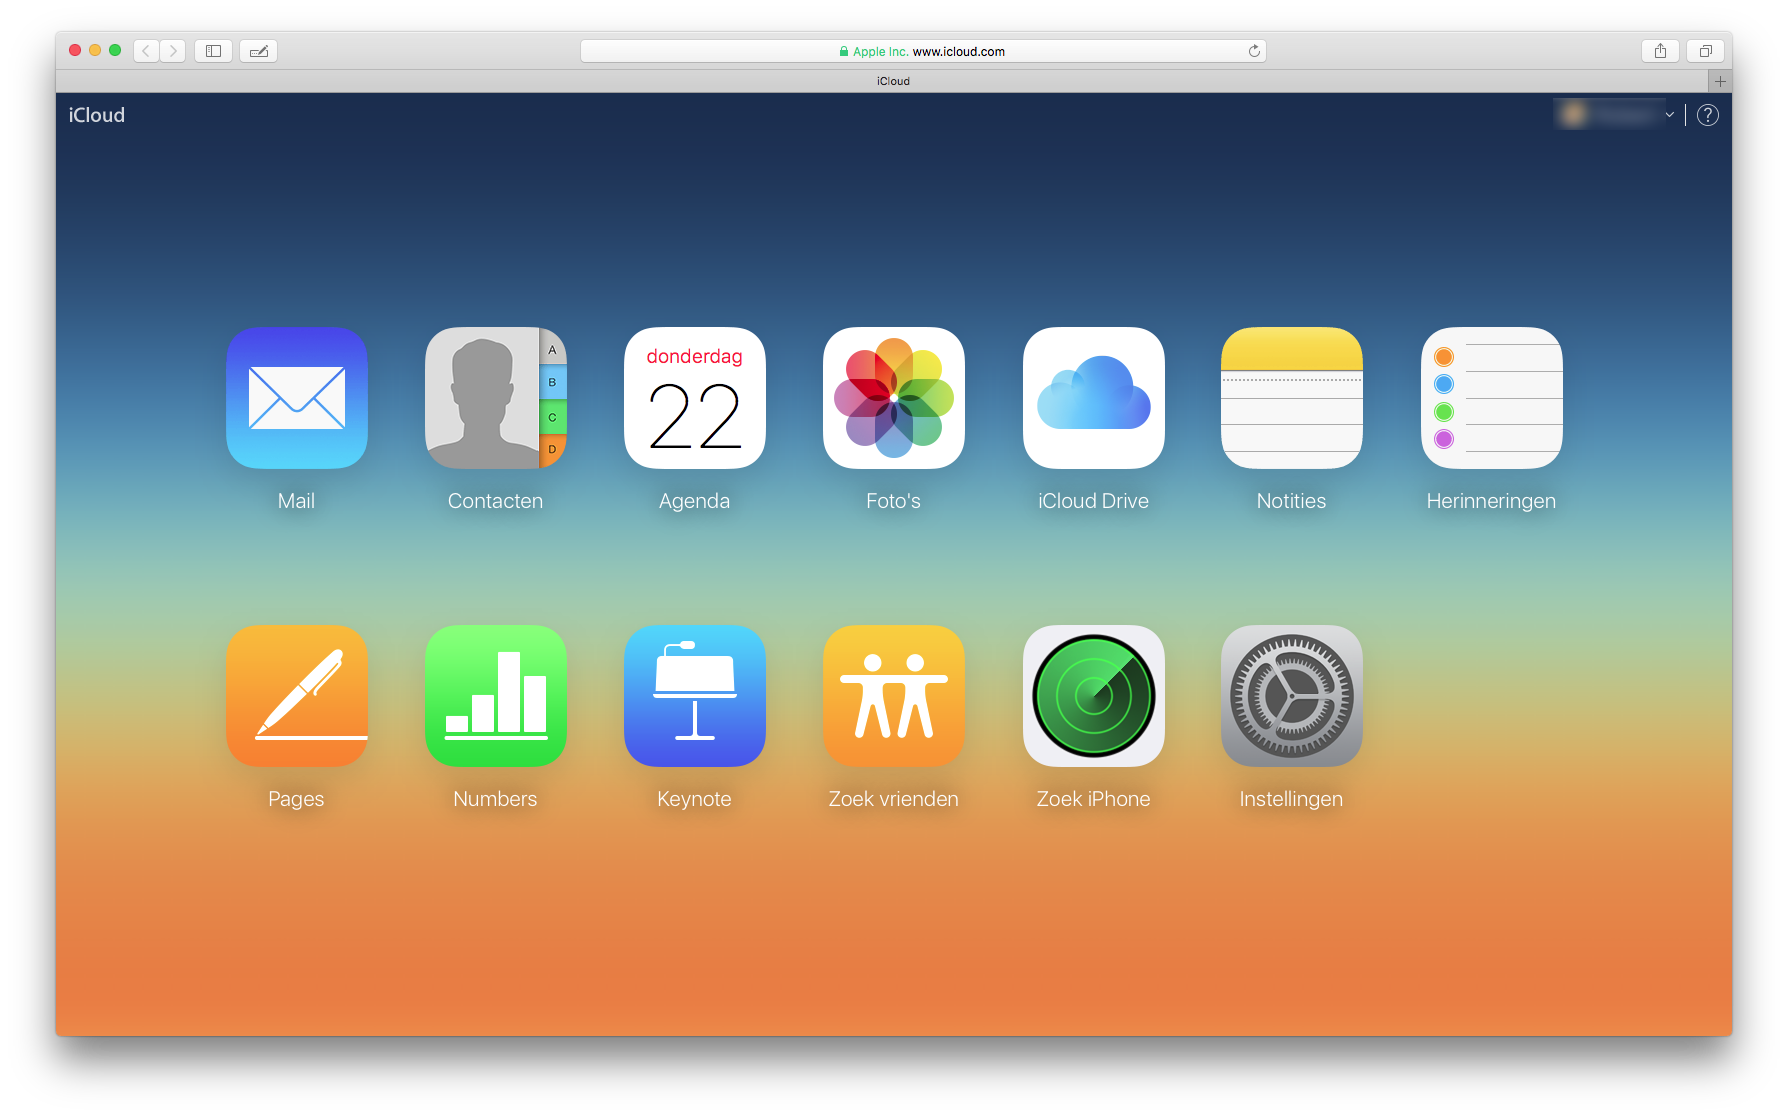Click the iCloud help question mark
Viewport: 1788px width, 1116px height.
[1708, 115]
